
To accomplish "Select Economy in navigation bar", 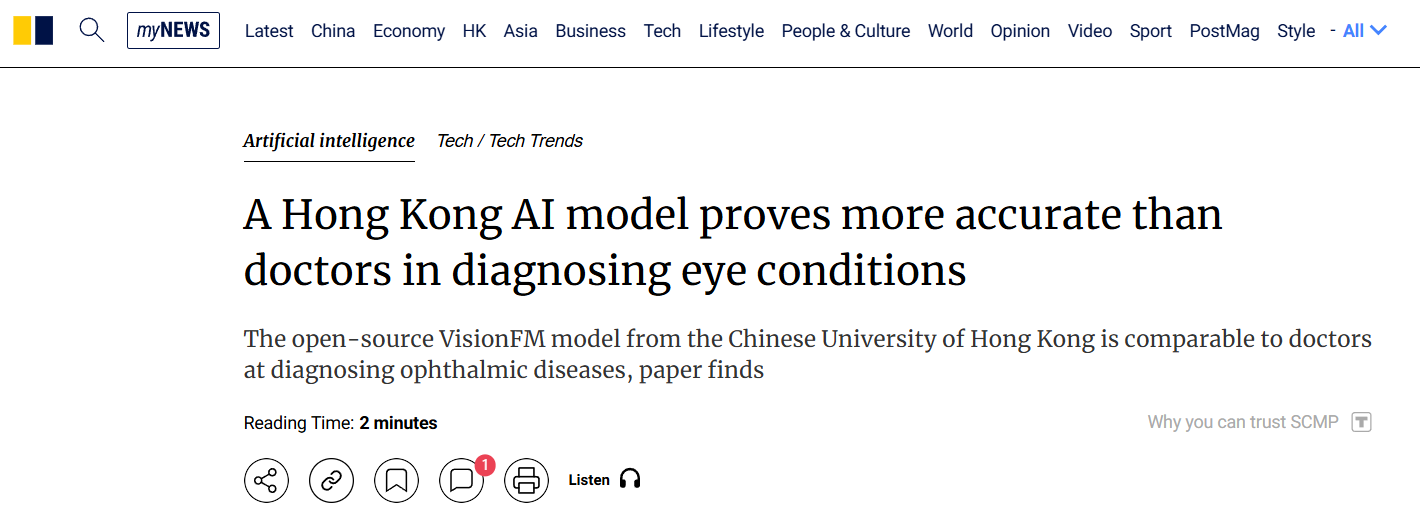I will 409,31.
